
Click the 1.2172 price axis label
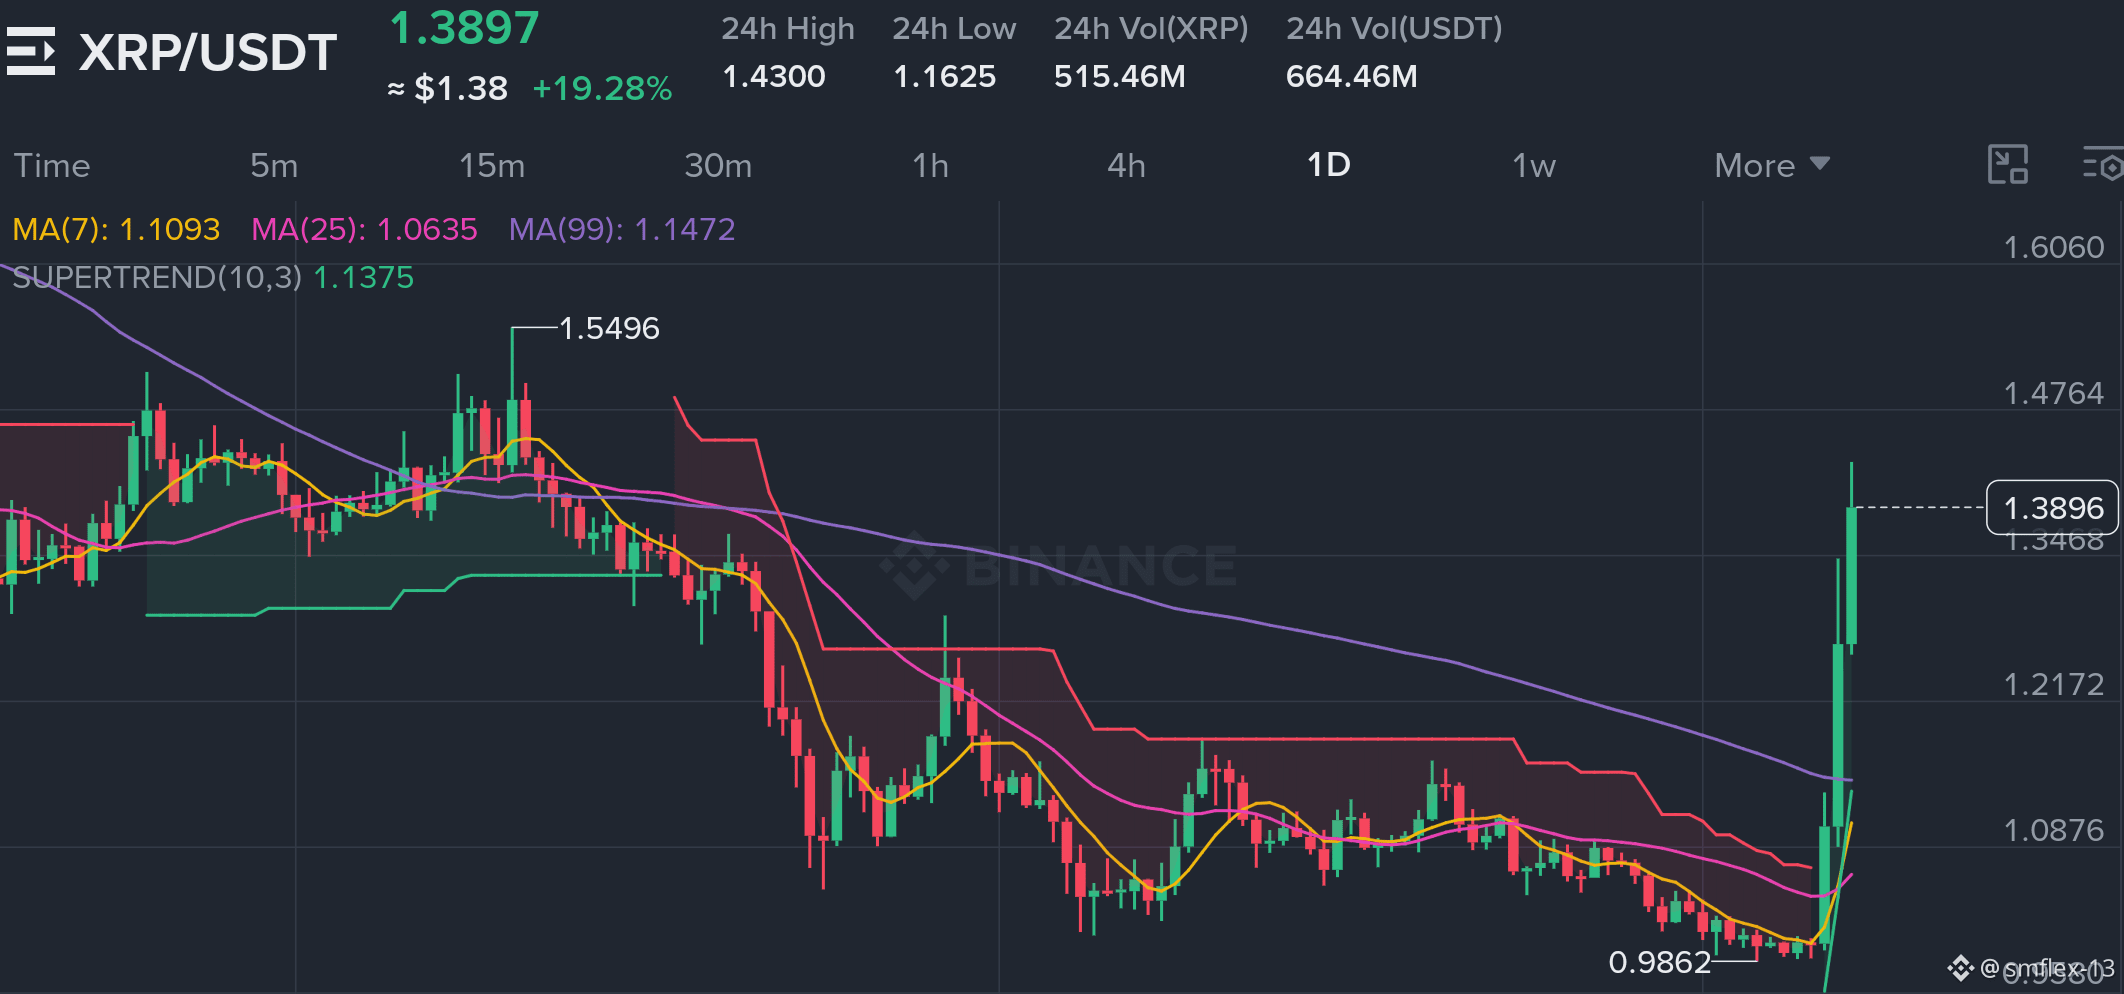coord(2054,684)
